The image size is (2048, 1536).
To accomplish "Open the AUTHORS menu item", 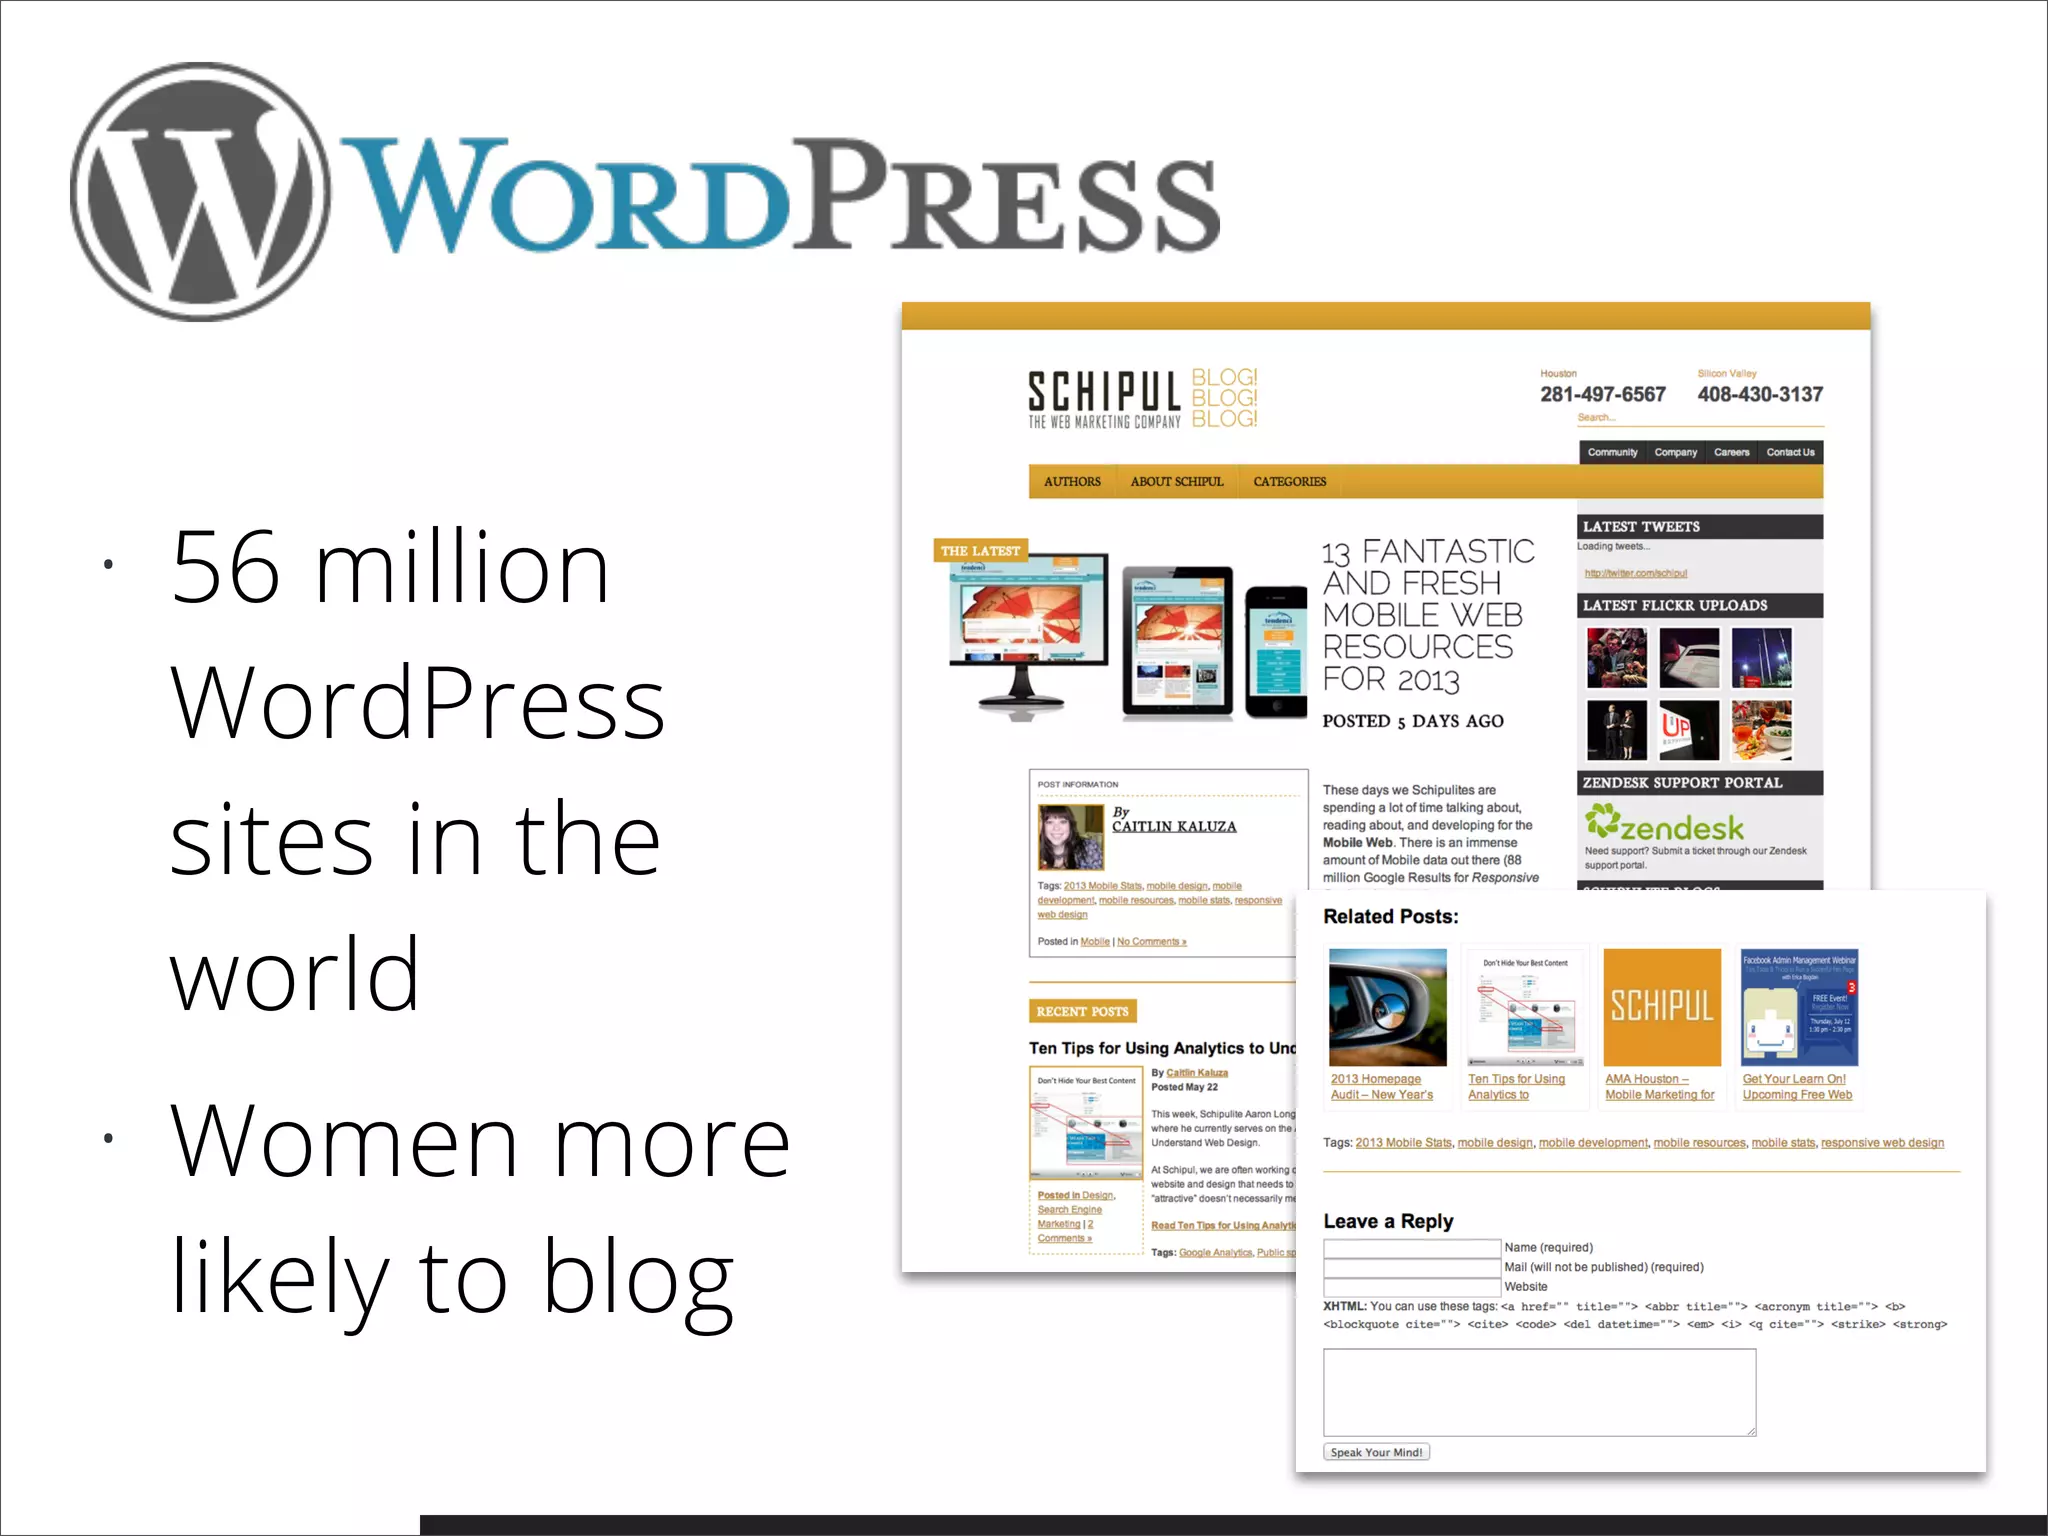I will (1072, 482).
